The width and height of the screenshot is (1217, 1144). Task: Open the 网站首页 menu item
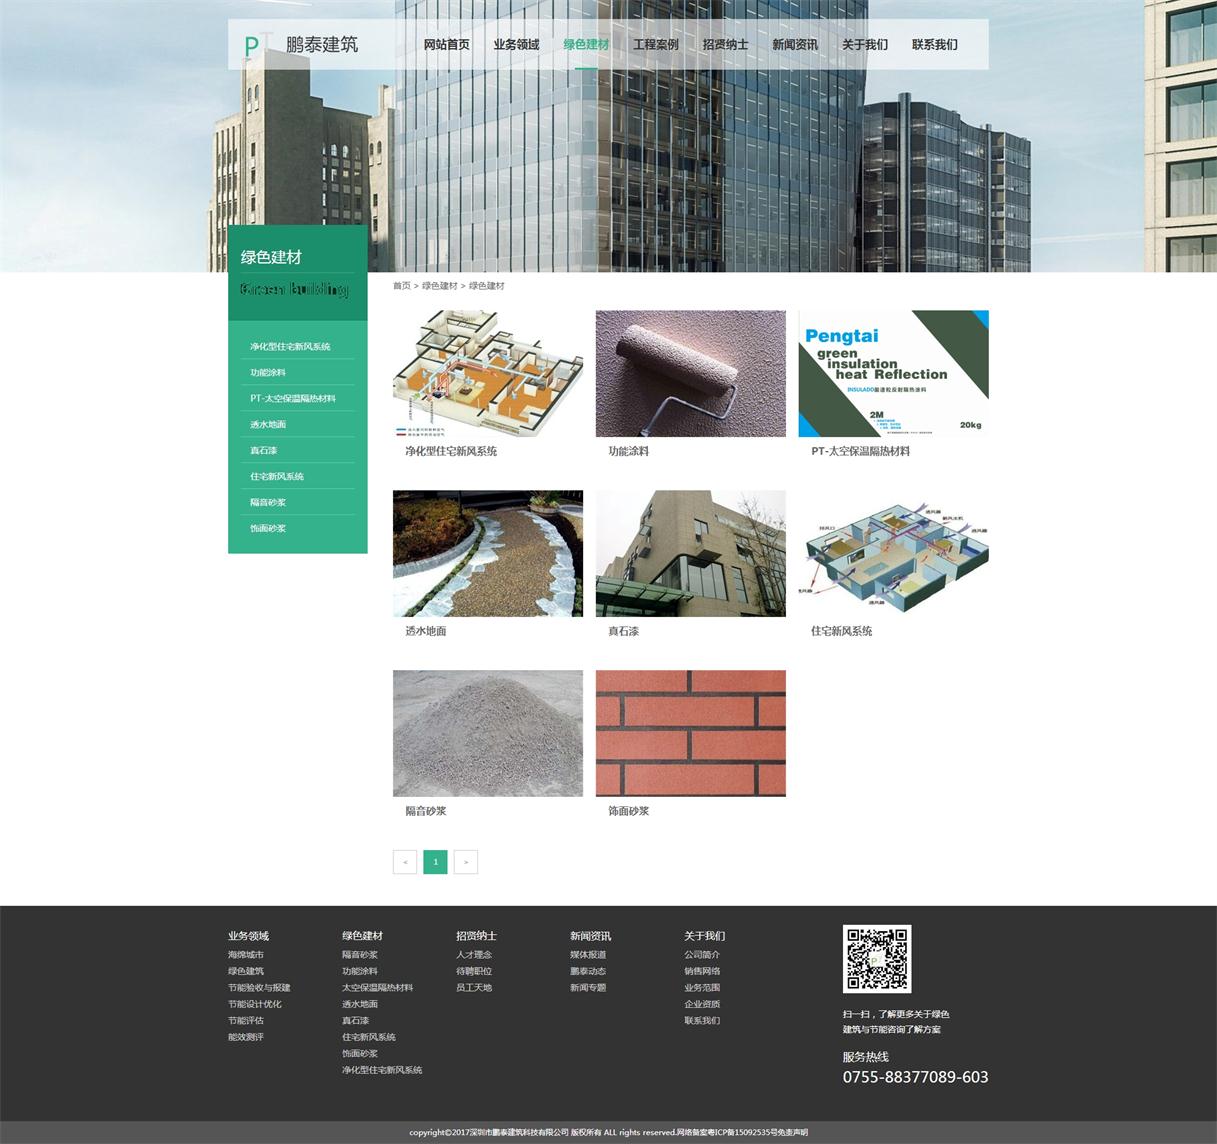pos(446,45)
